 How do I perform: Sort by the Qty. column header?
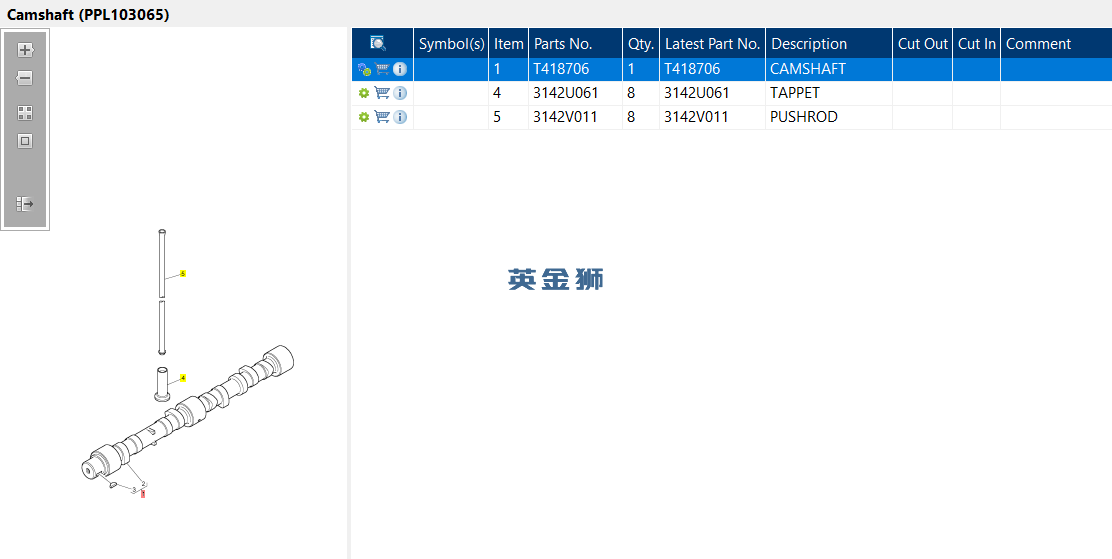[641, 44]
